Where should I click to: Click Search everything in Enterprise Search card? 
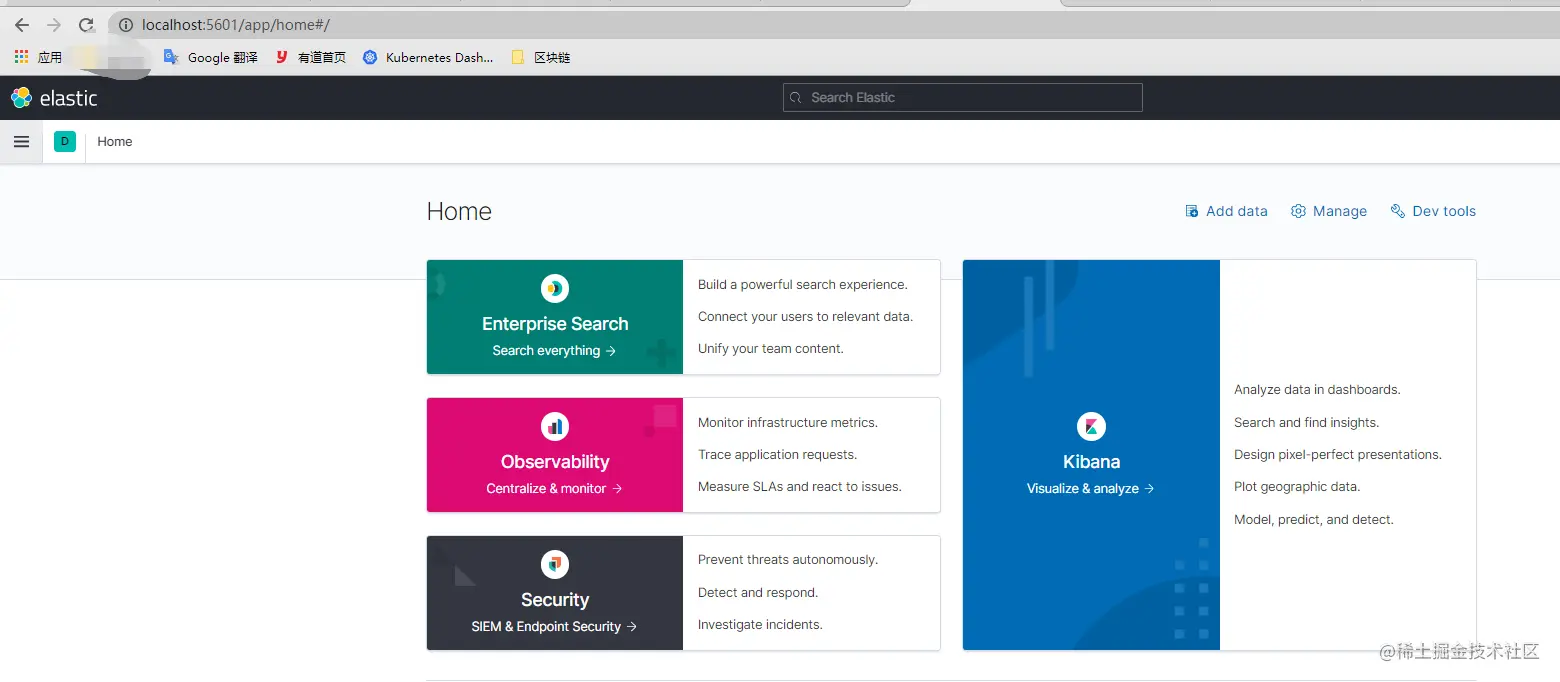(554, 351)
